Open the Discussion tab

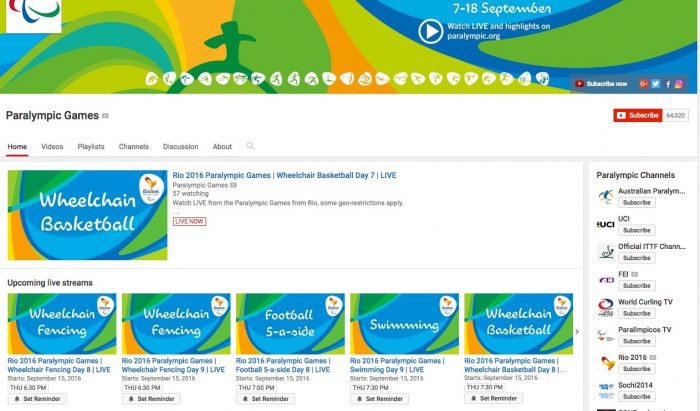click(x=180, y=146)
